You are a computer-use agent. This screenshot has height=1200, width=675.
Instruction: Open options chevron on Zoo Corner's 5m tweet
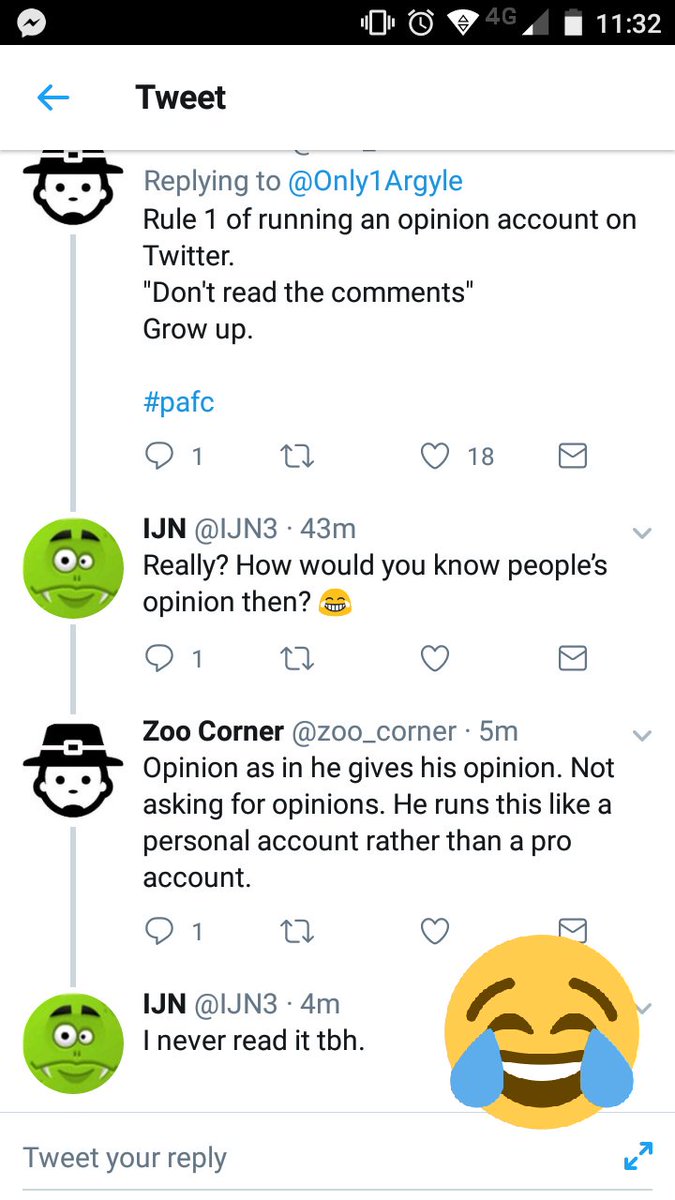(x=642, y=735)
